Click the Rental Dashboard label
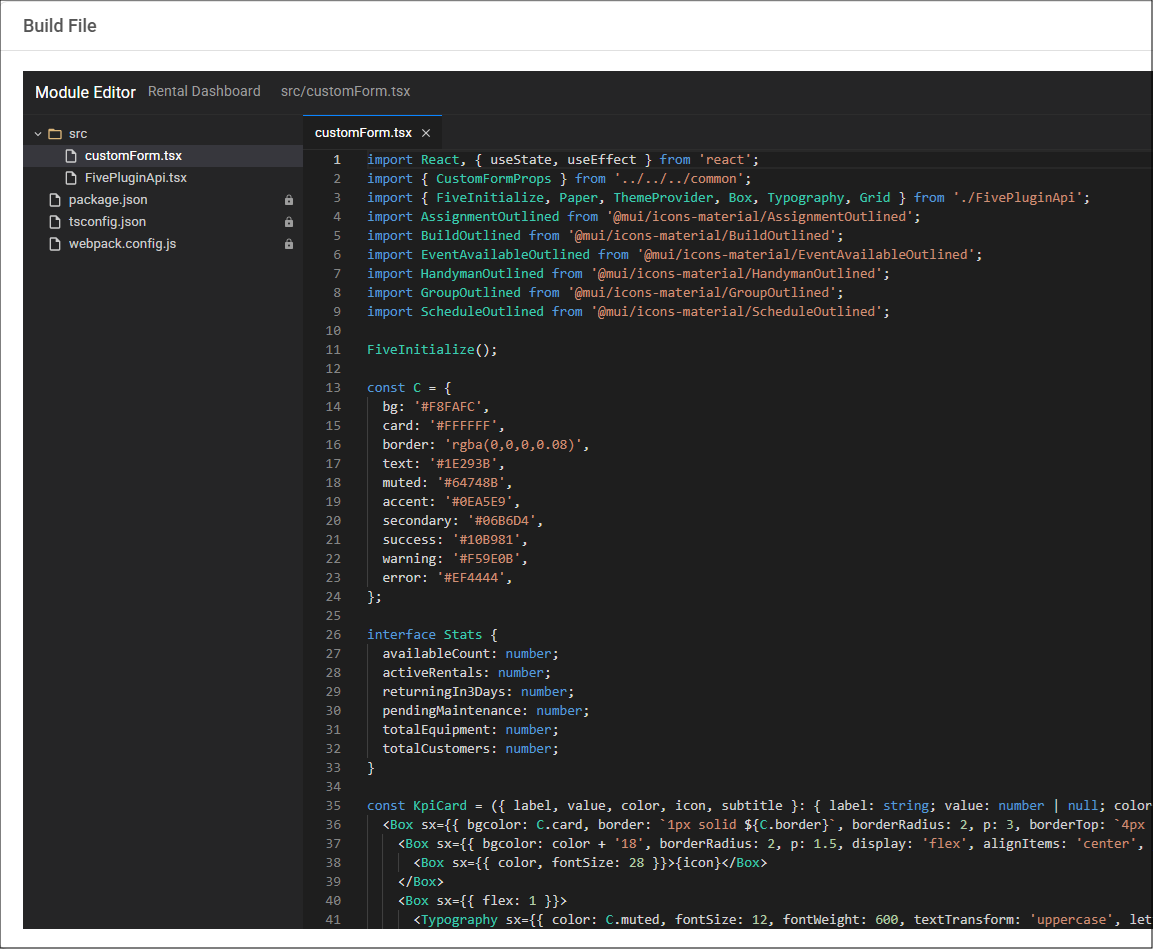 coord(204,91)
